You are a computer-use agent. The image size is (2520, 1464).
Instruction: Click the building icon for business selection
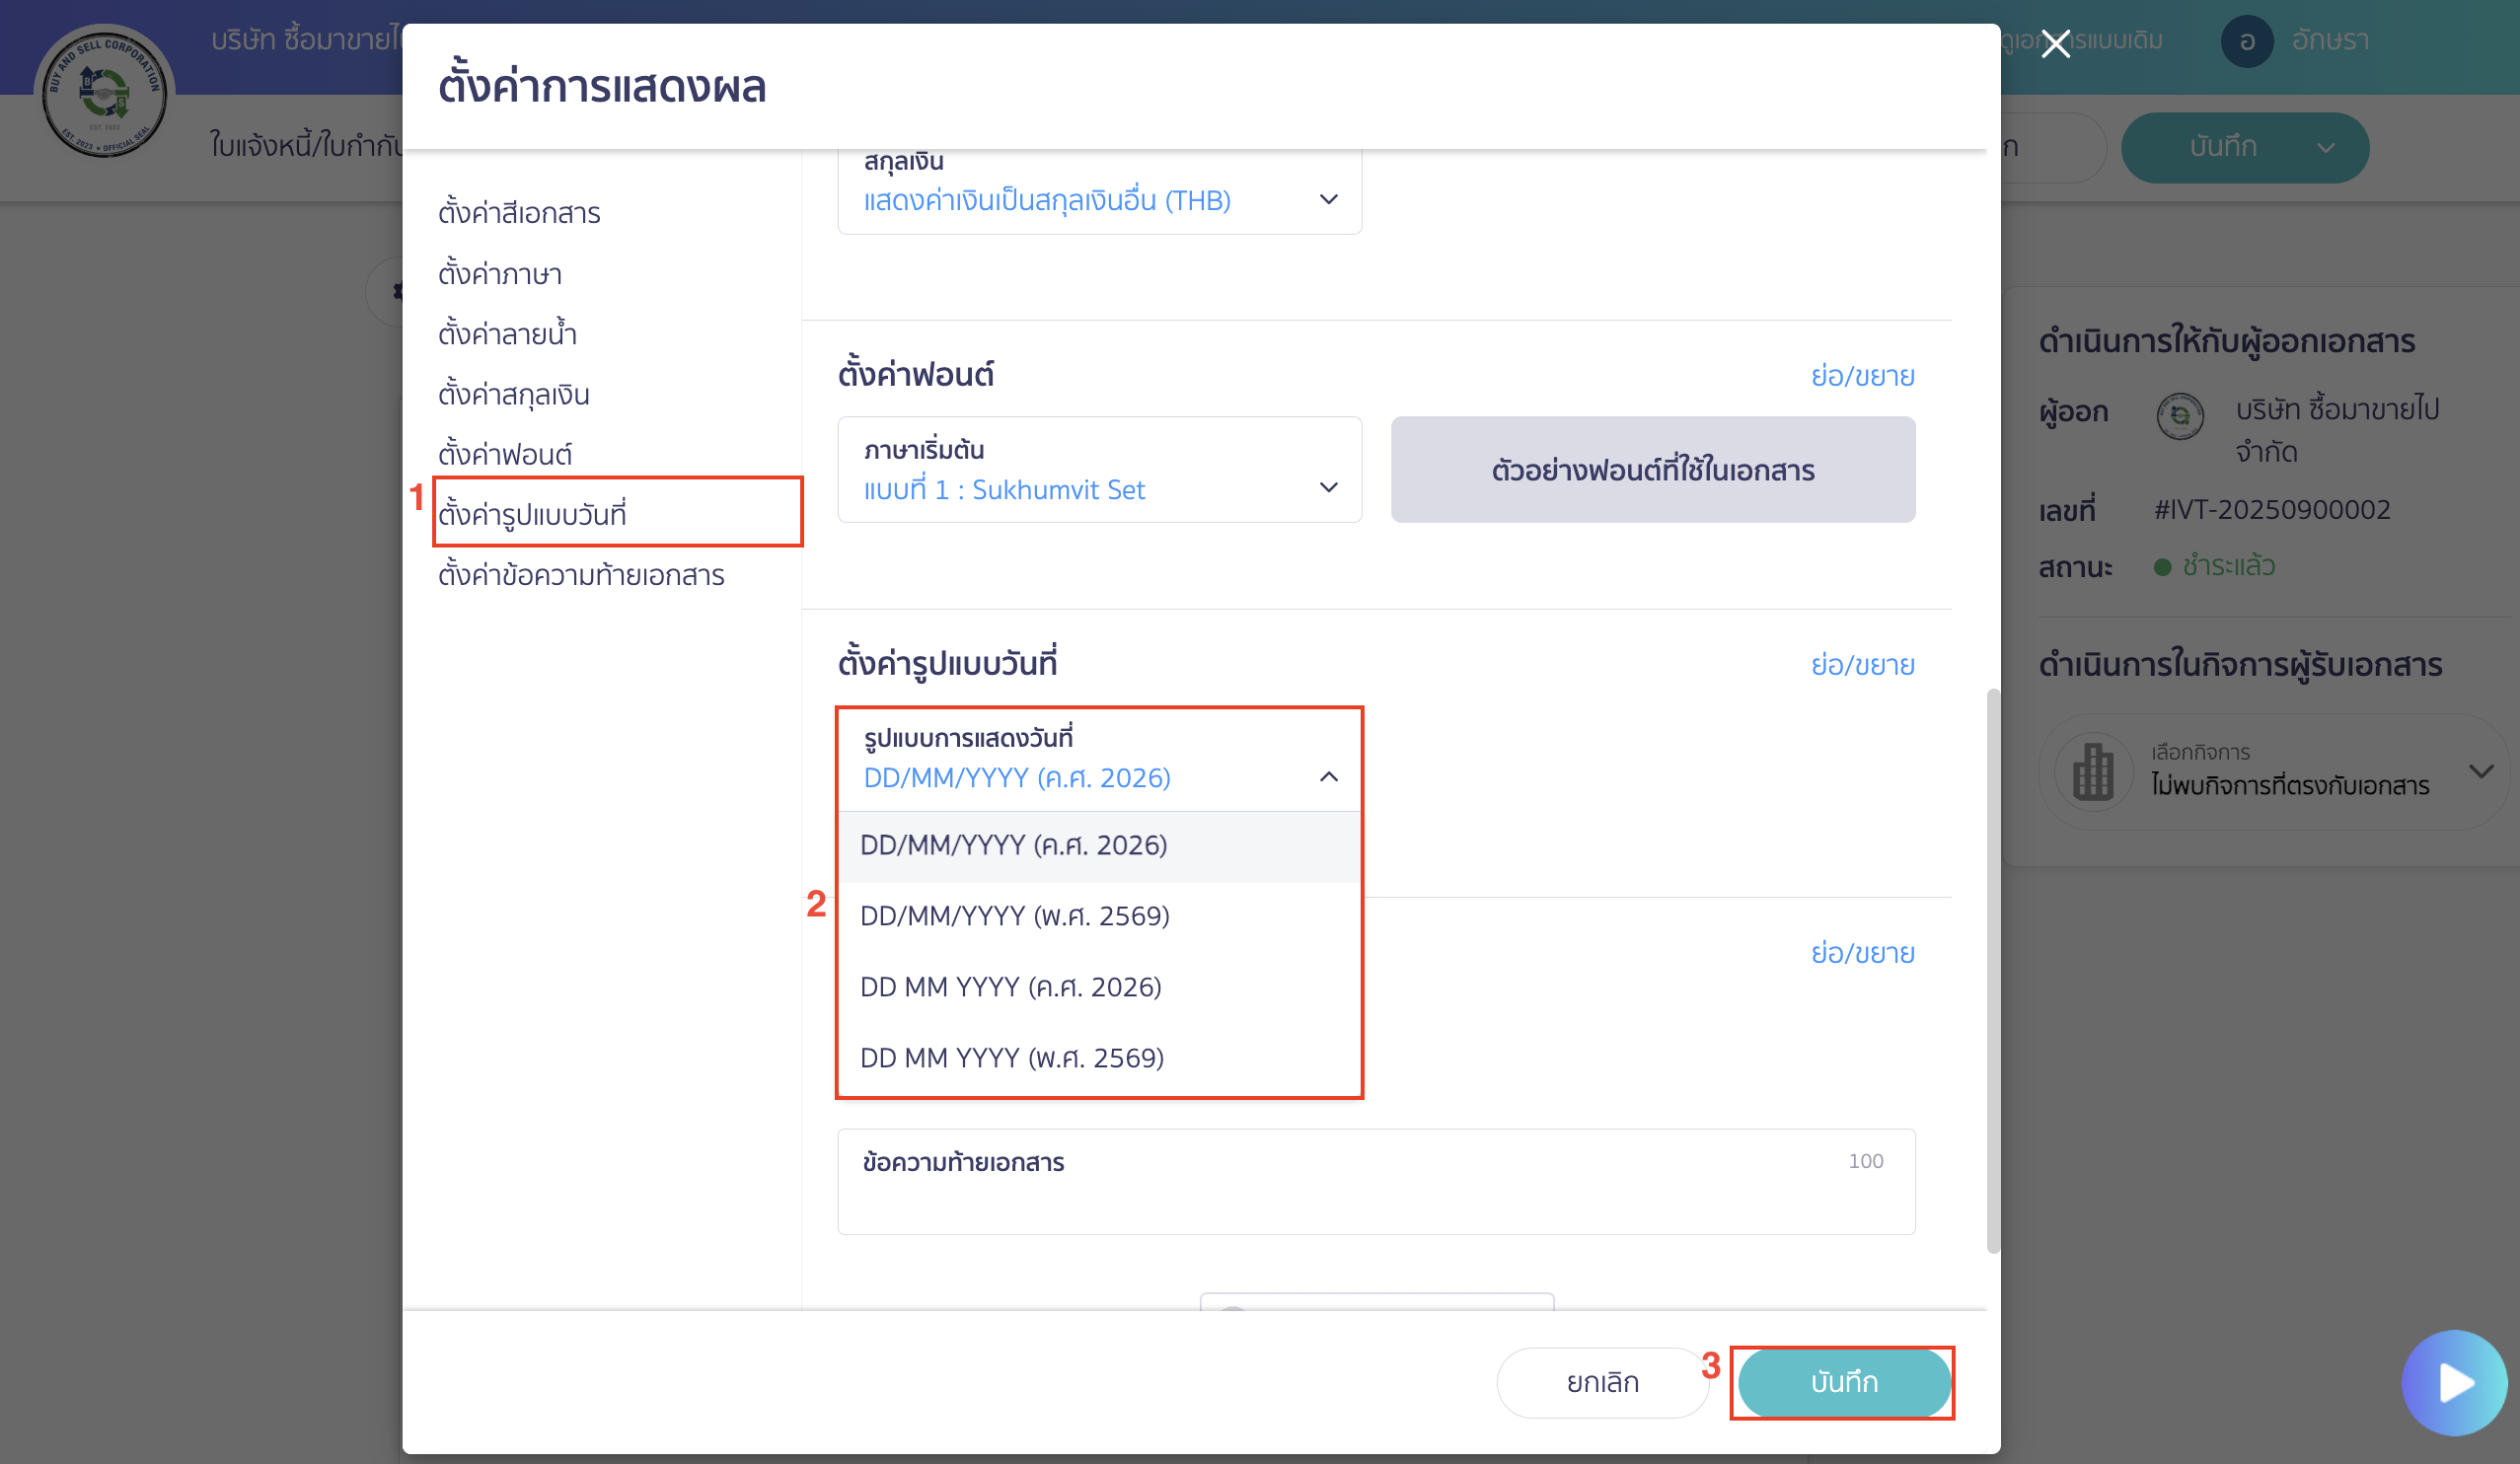[2092, 771]
